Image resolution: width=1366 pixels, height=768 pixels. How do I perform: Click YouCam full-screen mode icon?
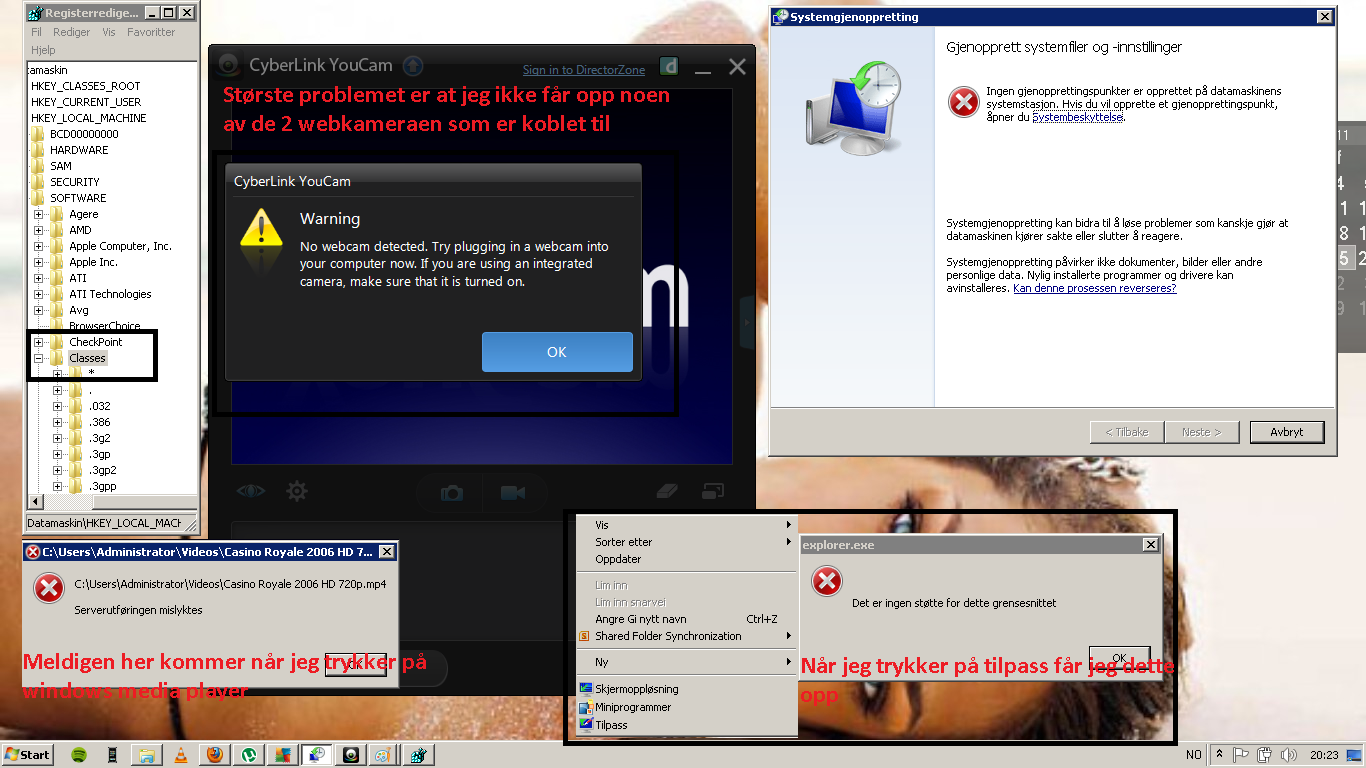coord(713,491)
